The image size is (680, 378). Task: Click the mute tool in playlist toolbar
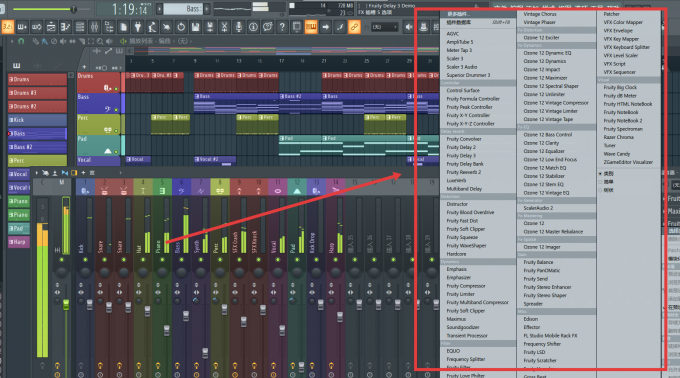tap(63, 41)
